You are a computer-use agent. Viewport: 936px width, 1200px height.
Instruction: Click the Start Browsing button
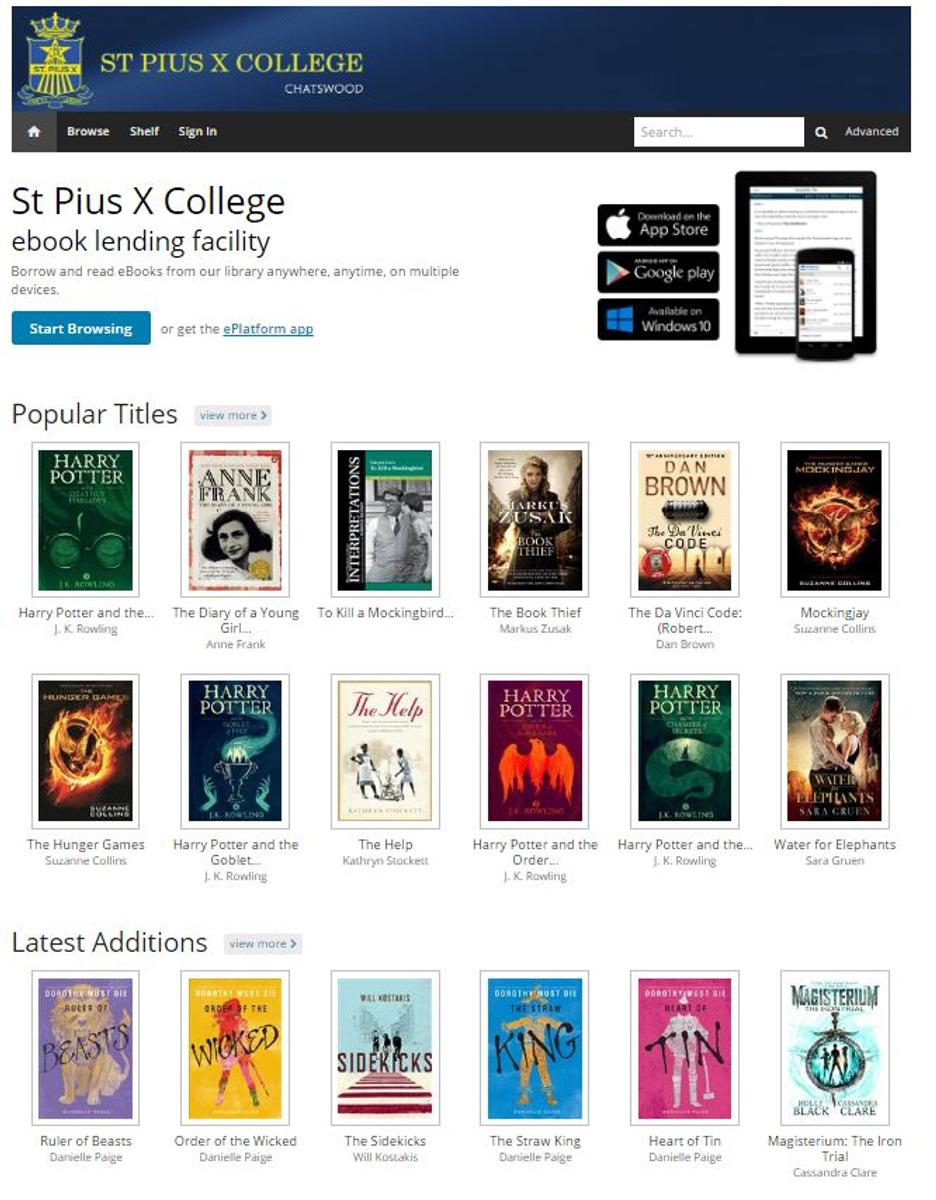click(x=81, y=328)
